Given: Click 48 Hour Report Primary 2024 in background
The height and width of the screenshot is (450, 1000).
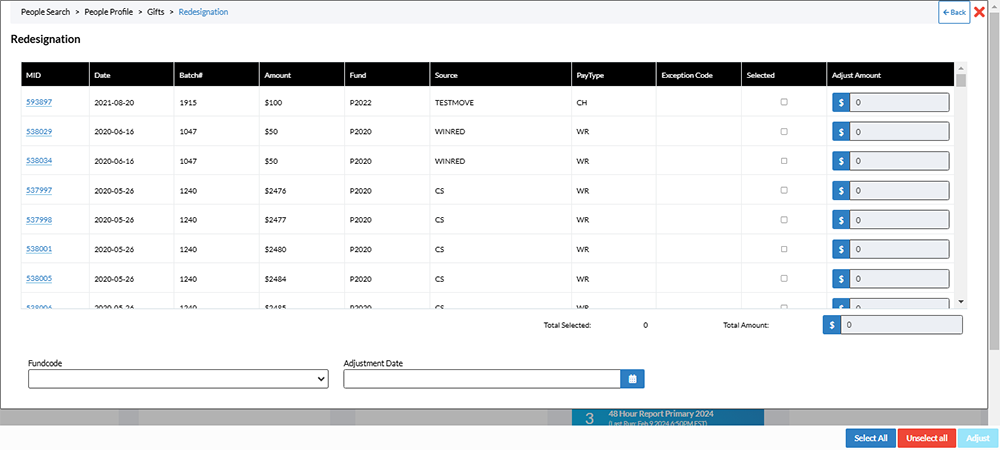Looking at the screenshot, I should (661, 414).
